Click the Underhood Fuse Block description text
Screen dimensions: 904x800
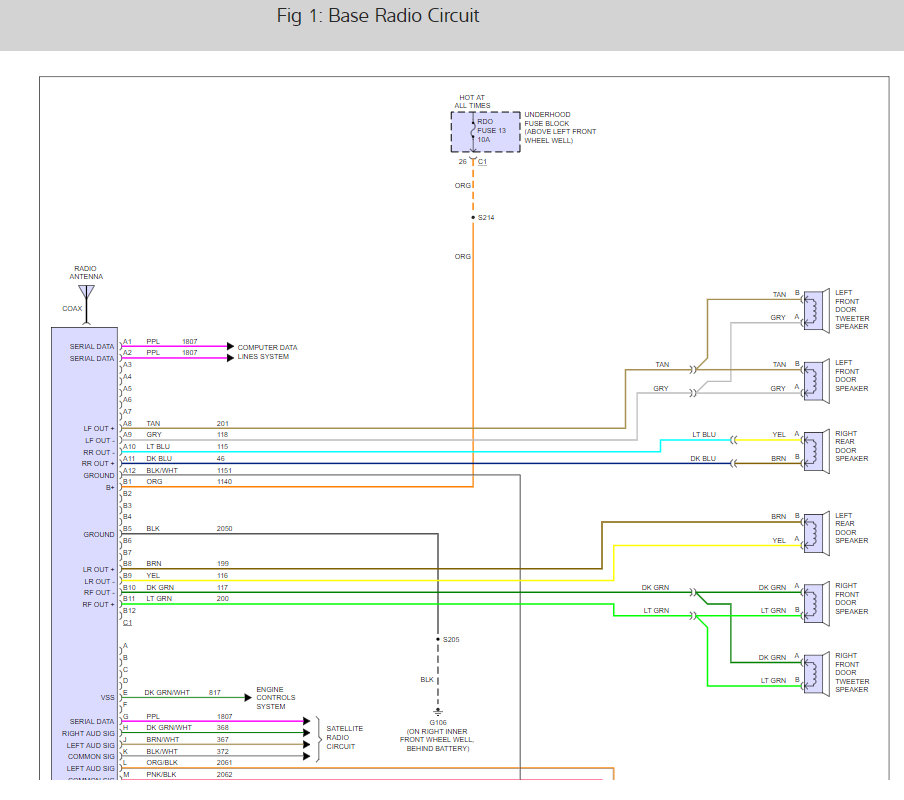tap(562, 128)
